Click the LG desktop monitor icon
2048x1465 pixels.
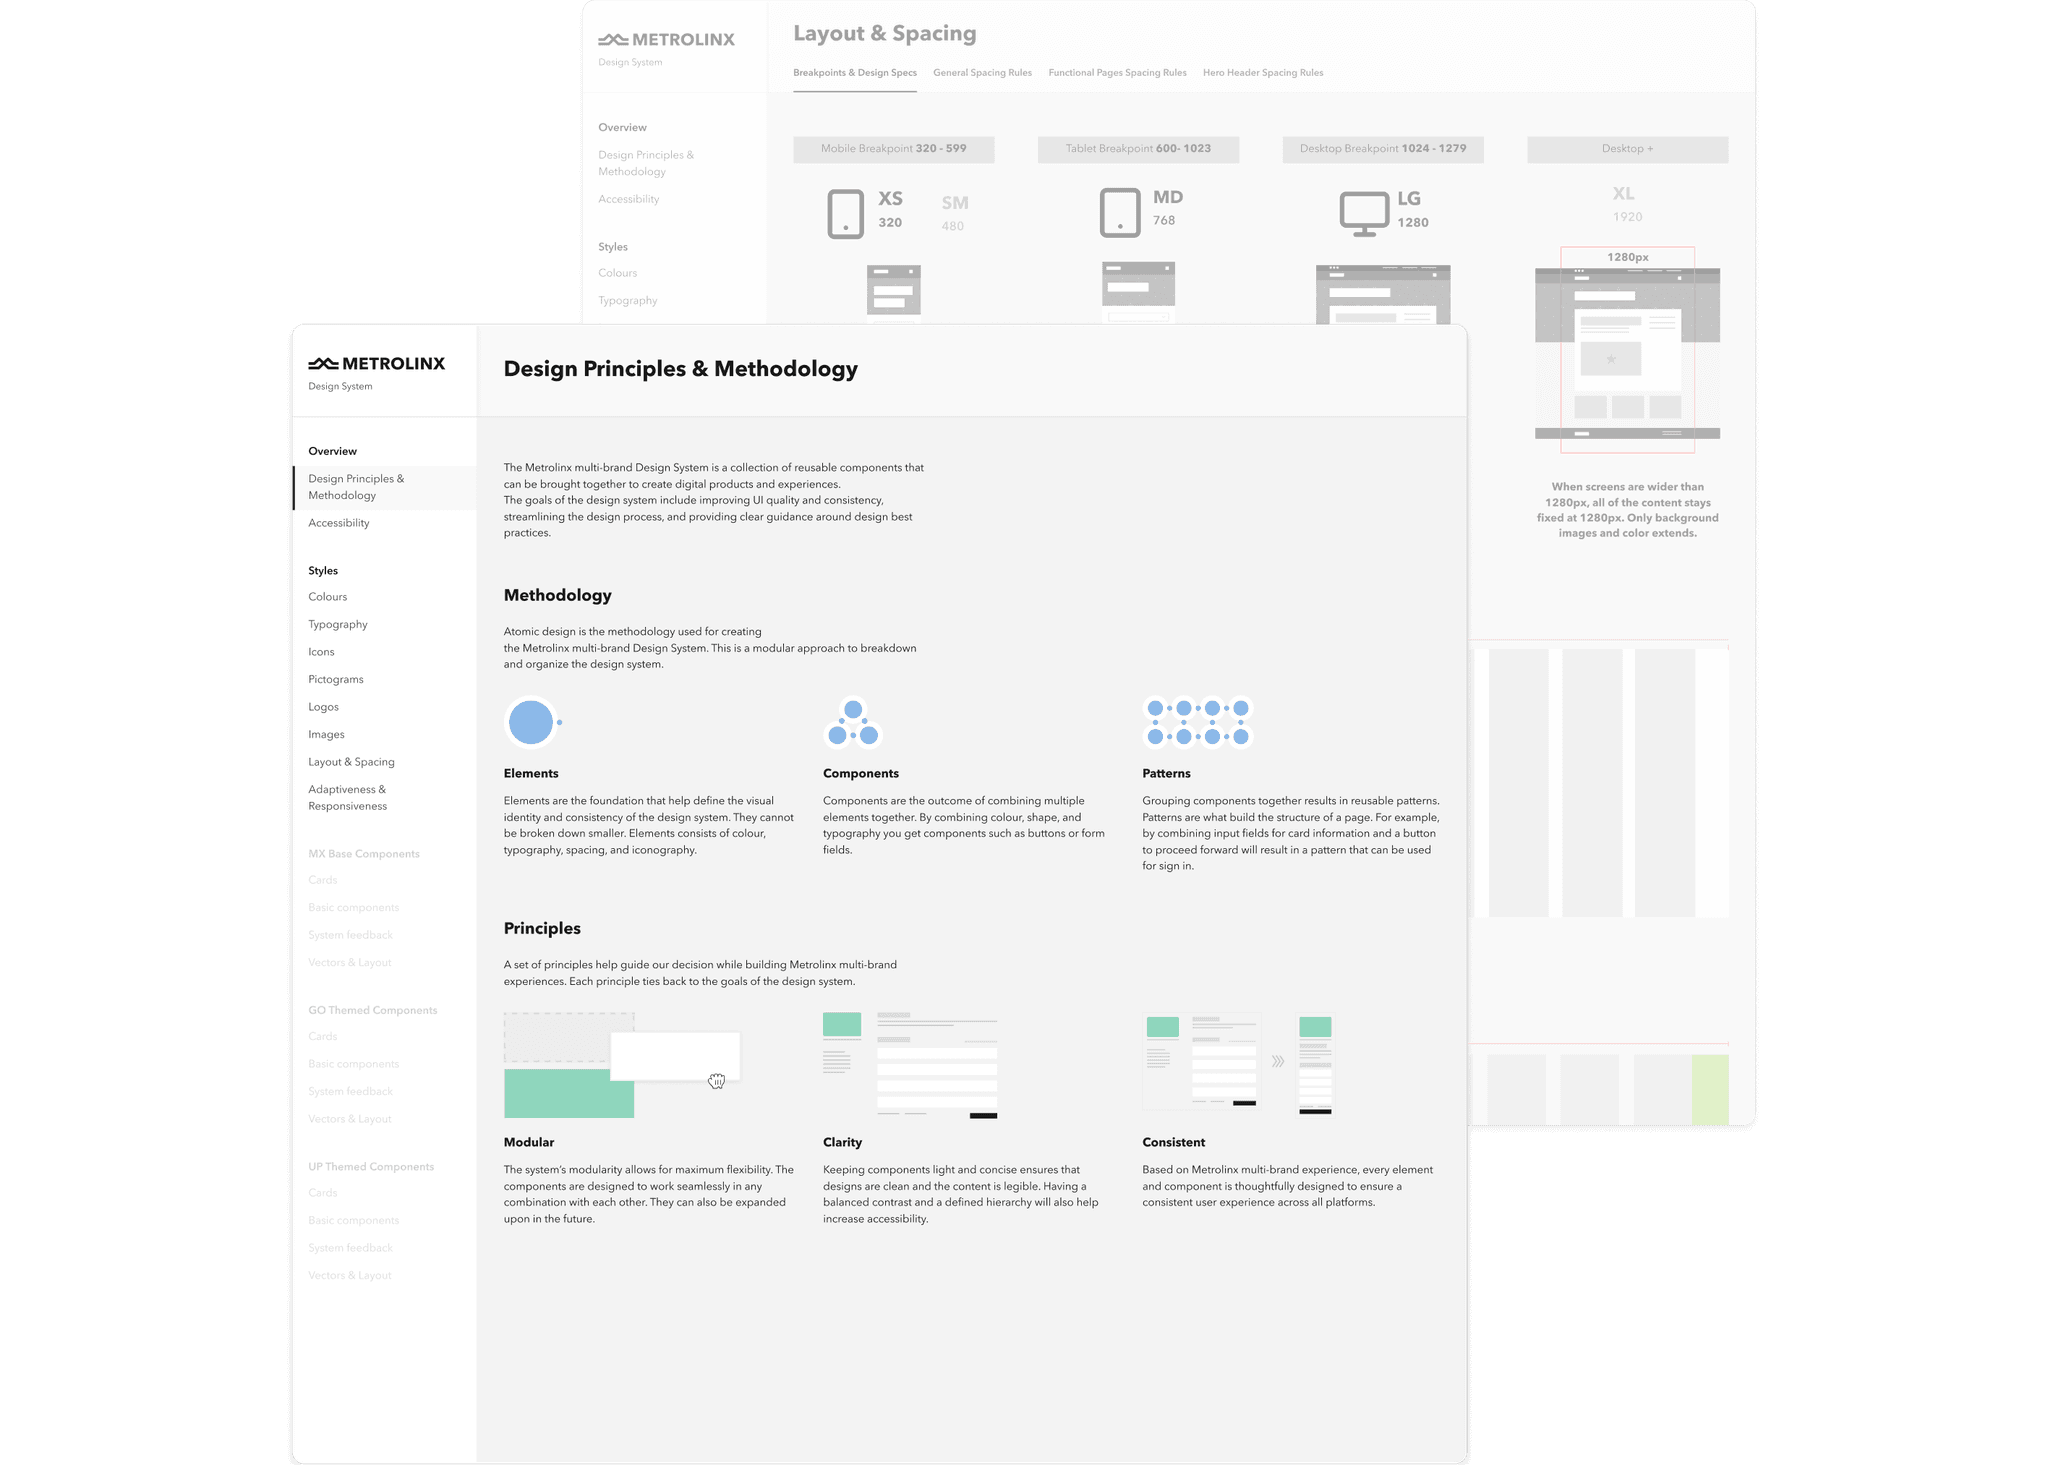point(1364,213)
